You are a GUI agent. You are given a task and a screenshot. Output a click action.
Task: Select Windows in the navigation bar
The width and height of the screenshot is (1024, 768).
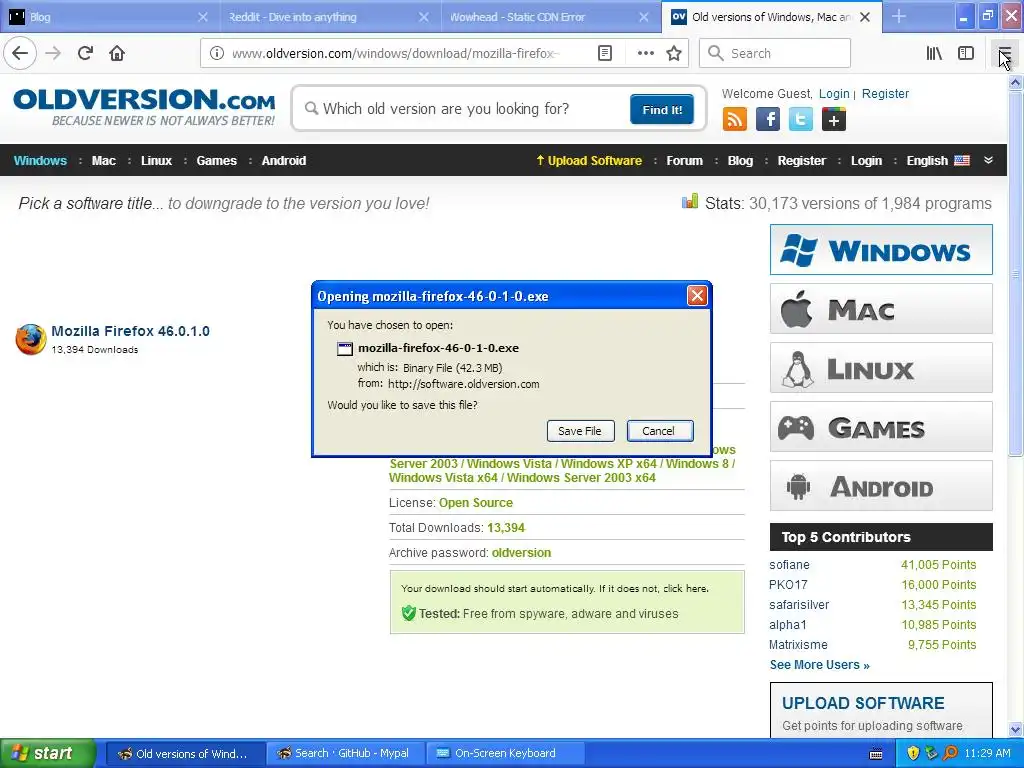[x=40, y=161]
